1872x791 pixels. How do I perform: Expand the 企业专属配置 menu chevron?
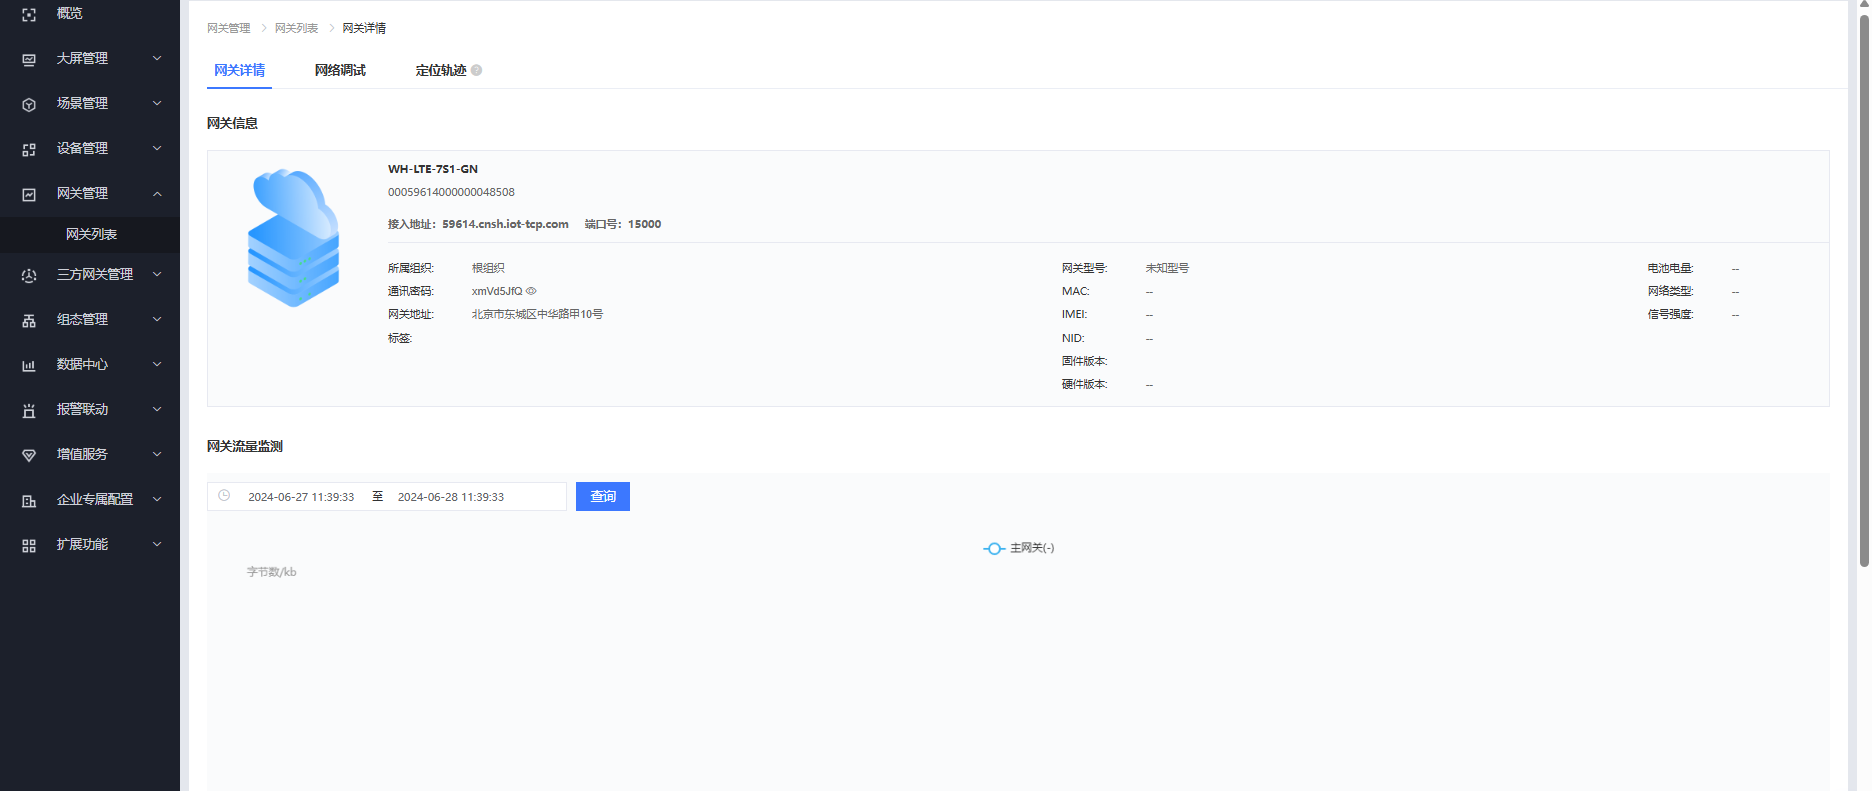coord(157,499)
